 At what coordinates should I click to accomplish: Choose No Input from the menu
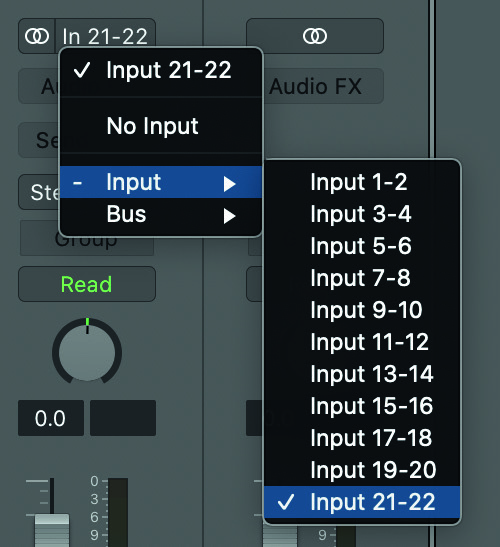coord(161,126)
